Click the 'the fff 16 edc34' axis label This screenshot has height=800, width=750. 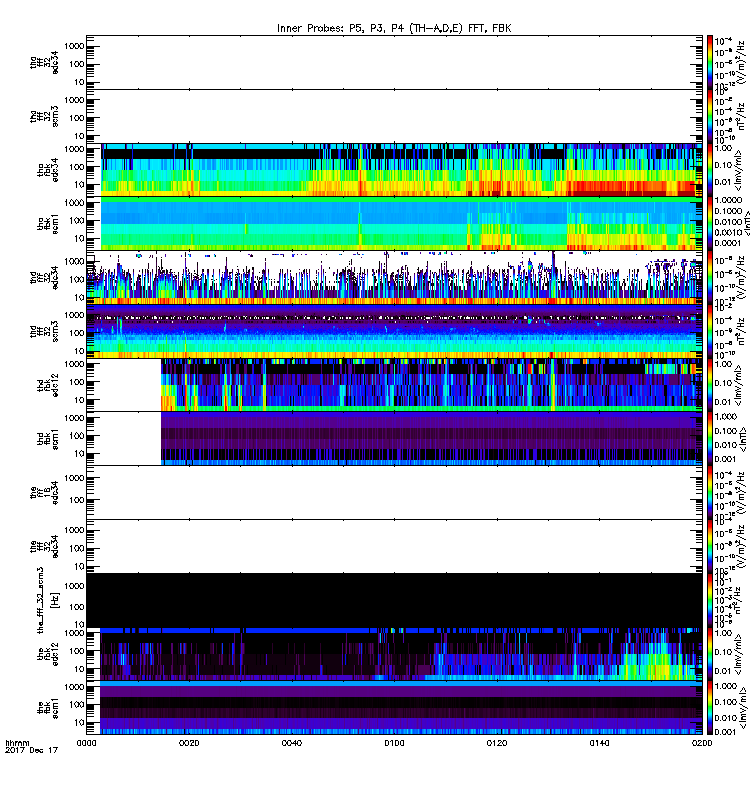[44, 492]
